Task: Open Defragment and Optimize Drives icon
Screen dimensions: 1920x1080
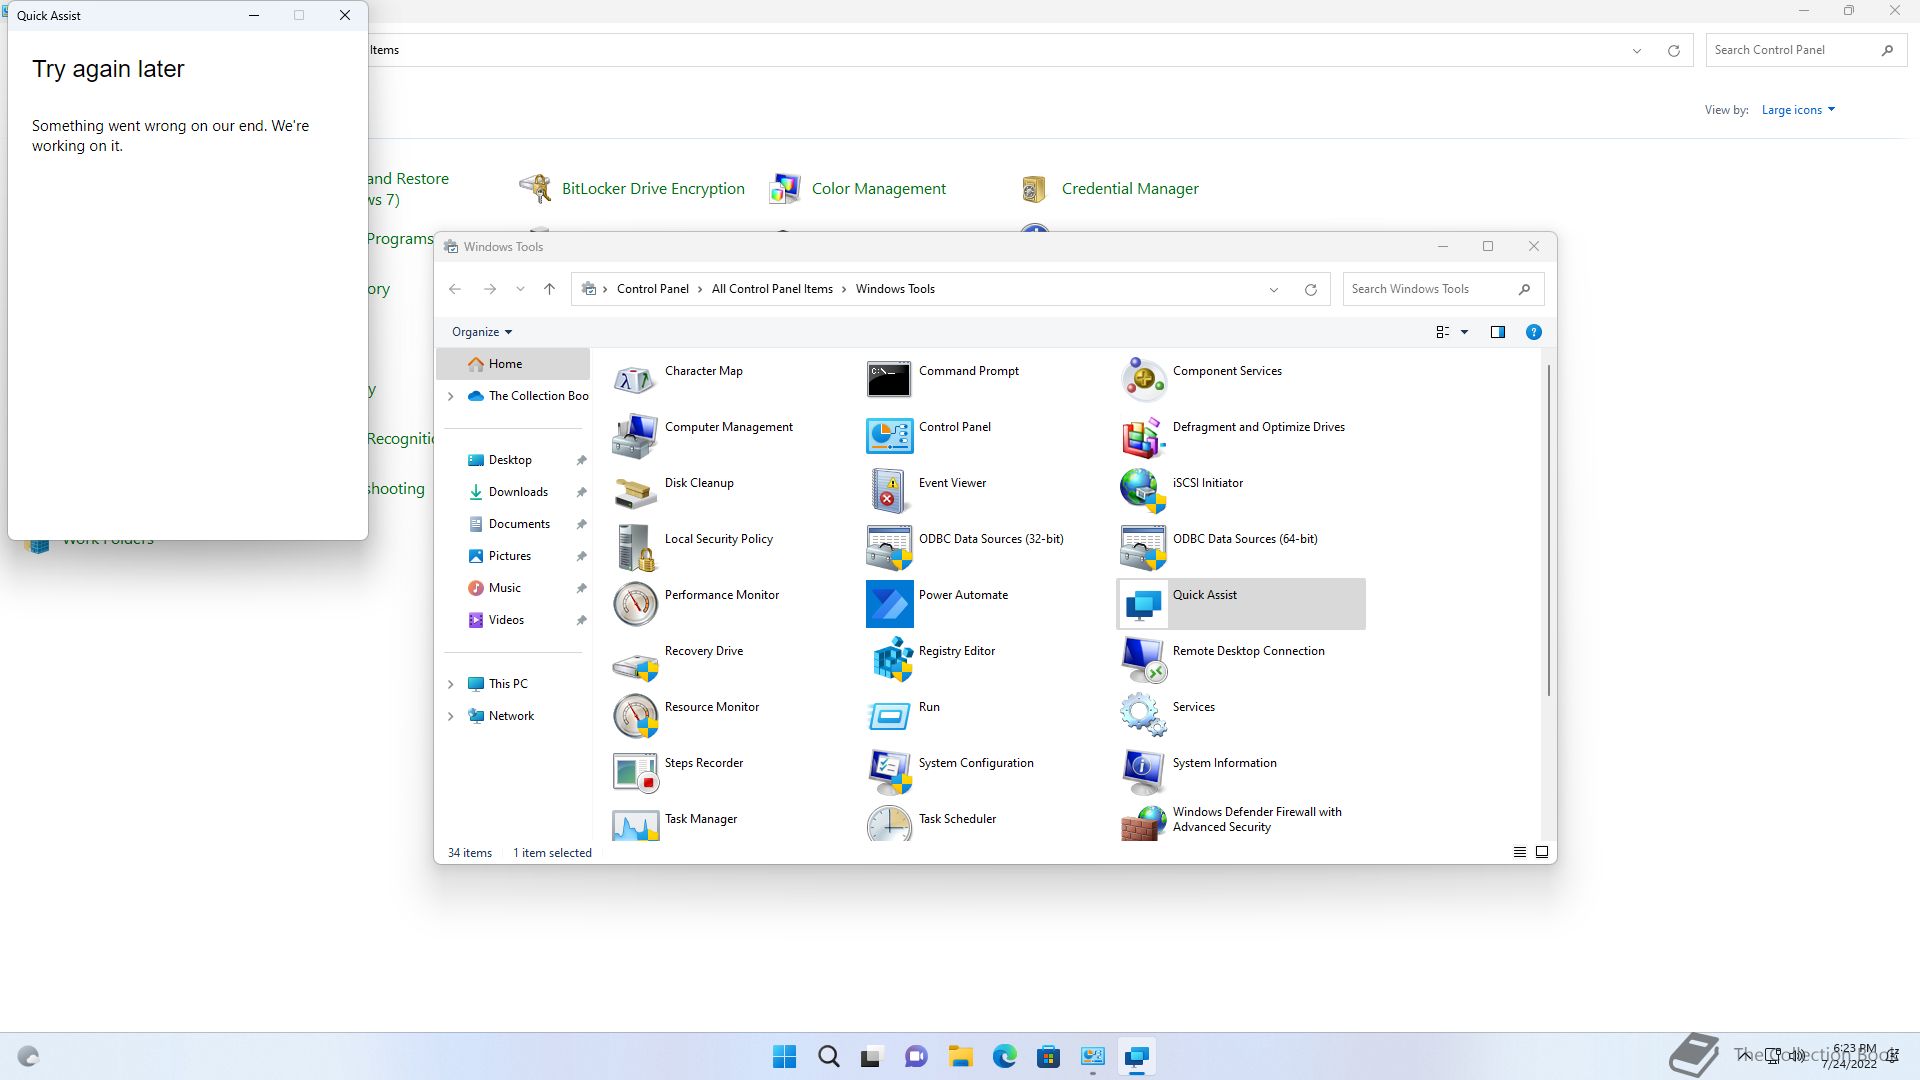Action: (1143, 436)
